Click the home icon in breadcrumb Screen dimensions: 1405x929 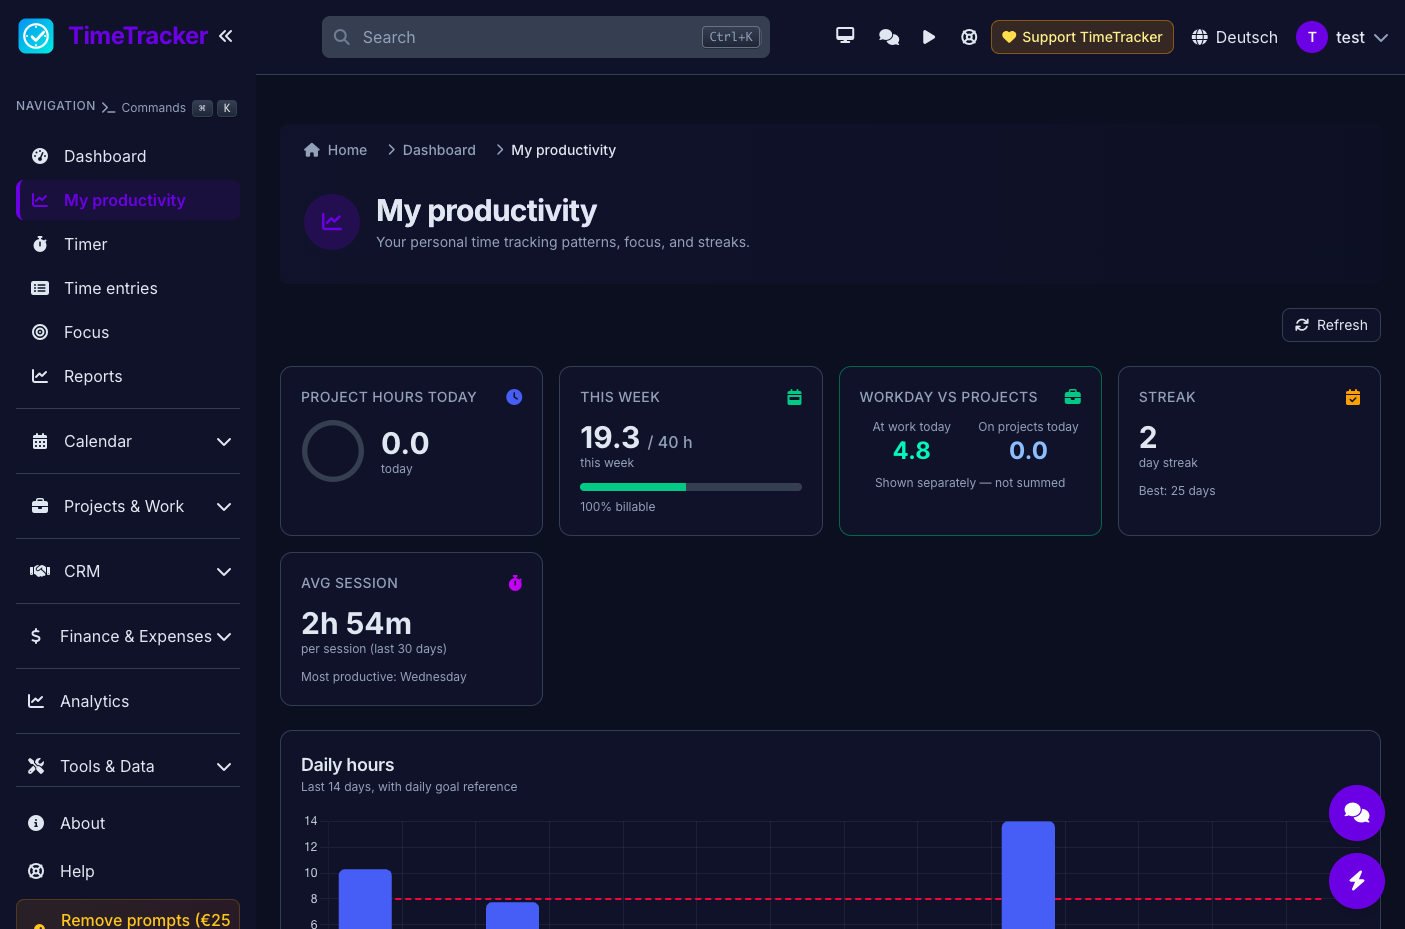[x=312, y=150]
